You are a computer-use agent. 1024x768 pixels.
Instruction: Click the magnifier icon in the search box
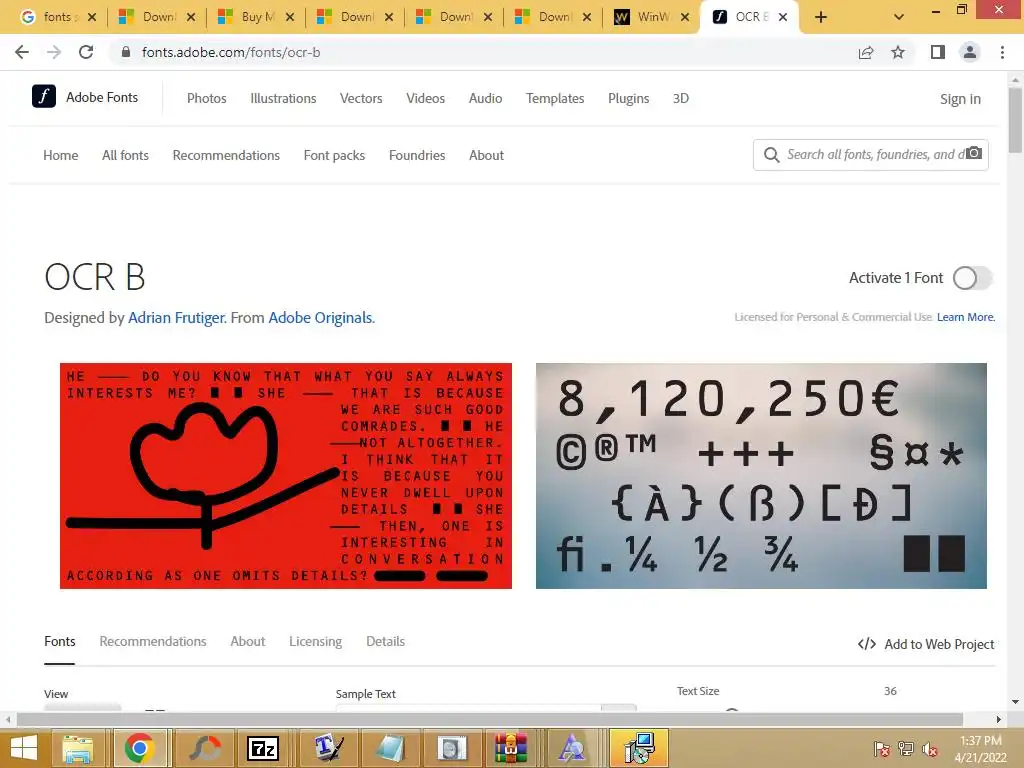(x=771, y=155)
